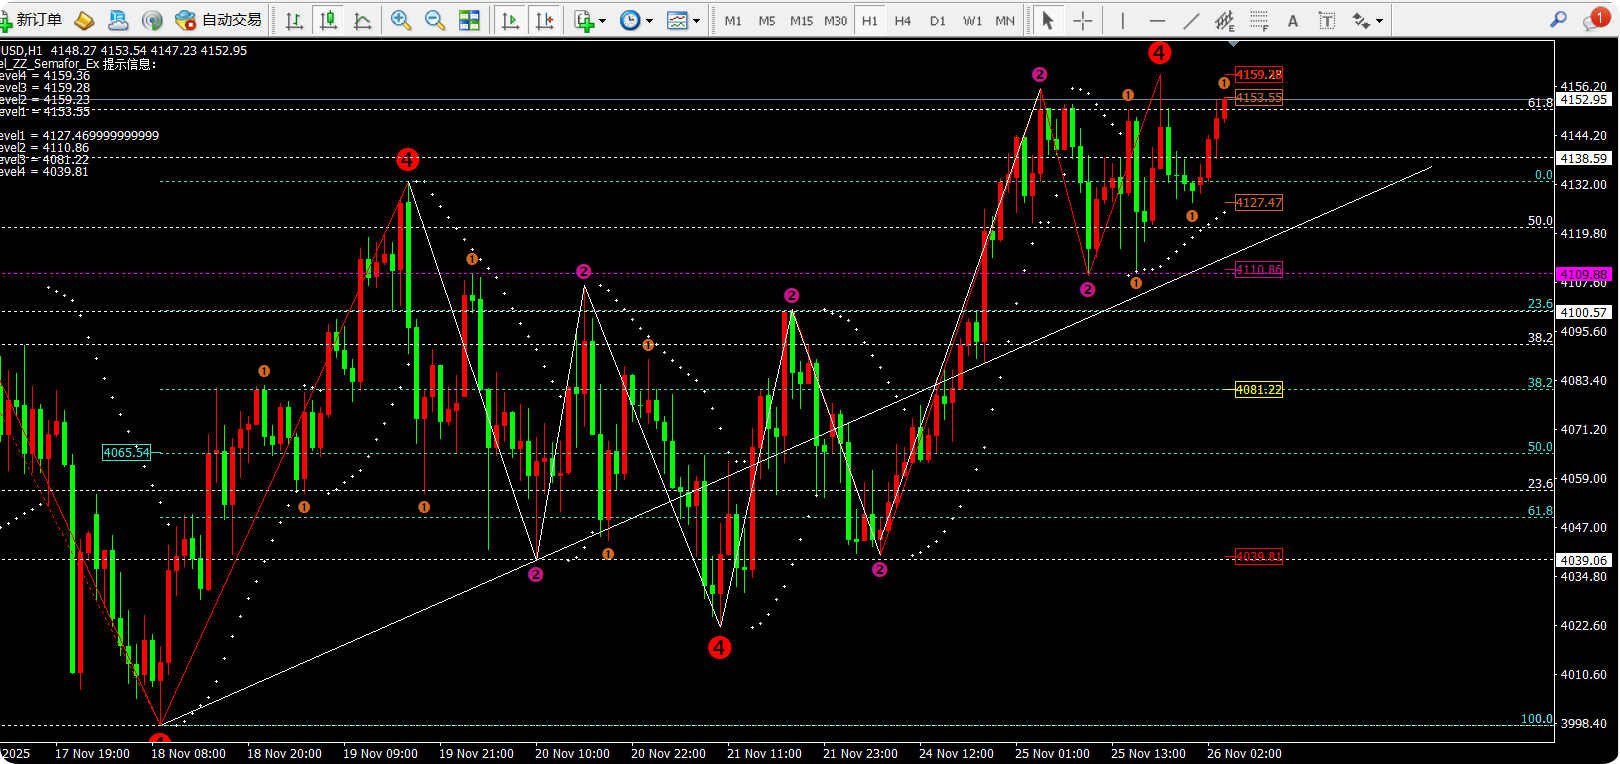Select the text (A) tool
The height and width of the screenshot is (764, 1620).
click(1293, 20)
